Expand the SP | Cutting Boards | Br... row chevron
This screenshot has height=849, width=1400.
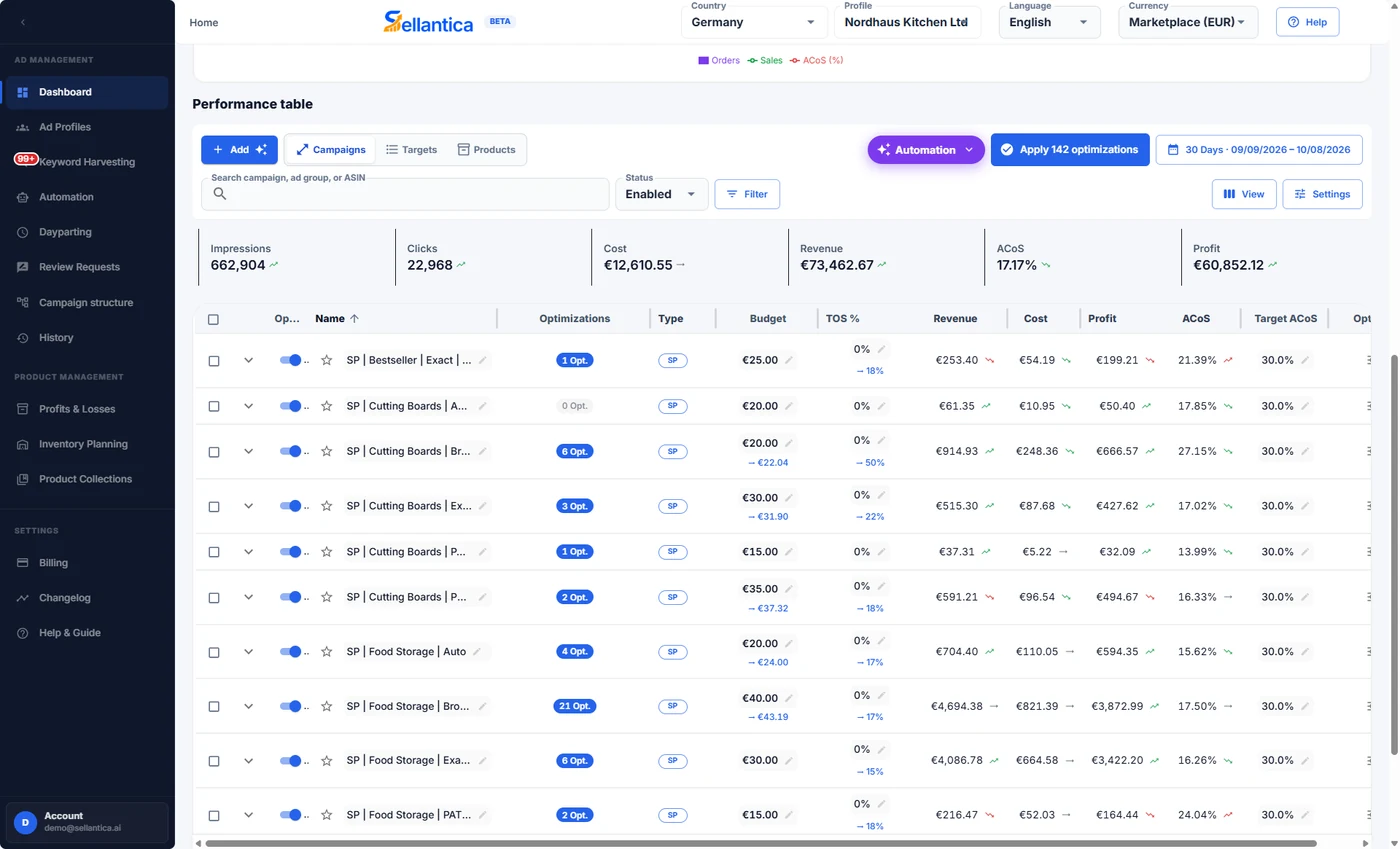(x=249, y=452)
